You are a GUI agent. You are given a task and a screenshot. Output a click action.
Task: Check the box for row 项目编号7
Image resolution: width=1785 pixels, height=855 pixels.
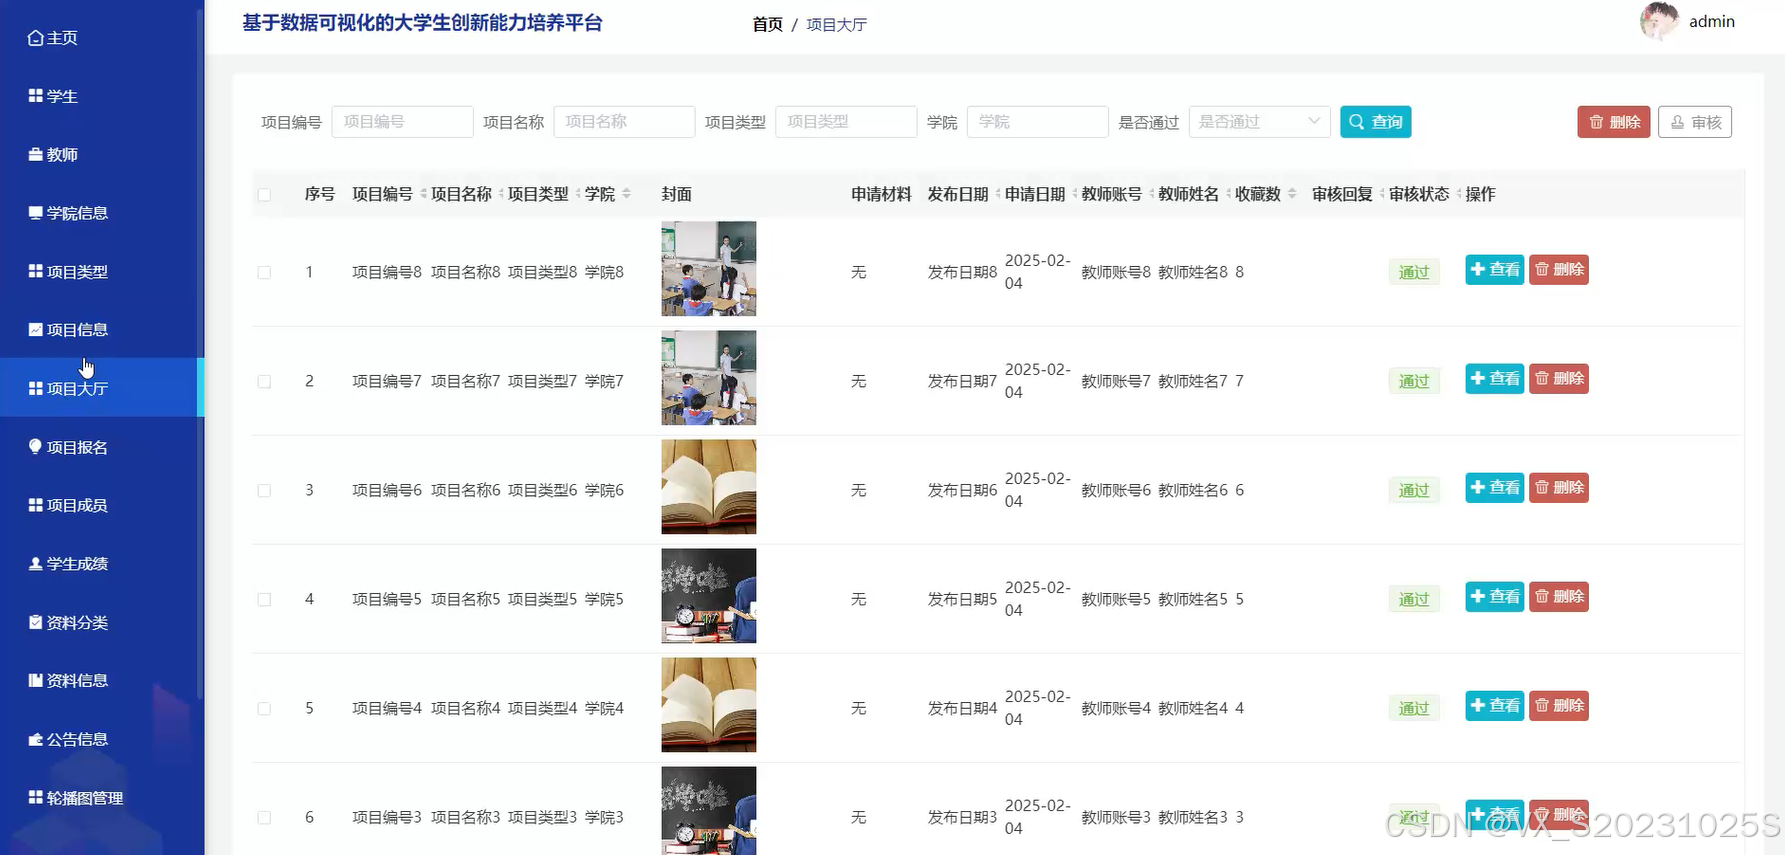tap(264, 381)
